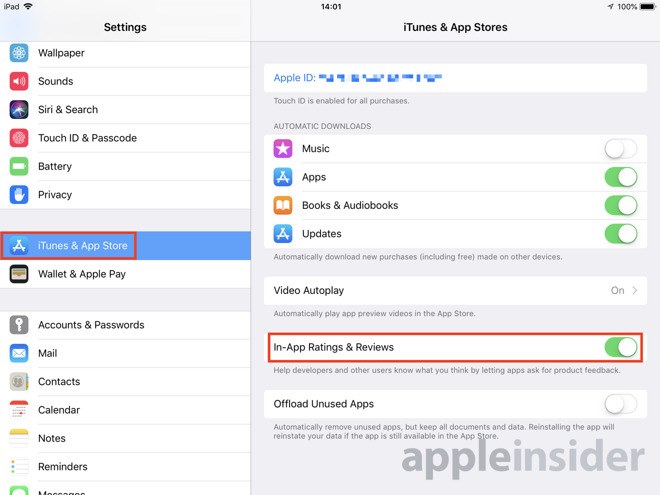Open the Privacy hand icon

click(x=19, y=194)
